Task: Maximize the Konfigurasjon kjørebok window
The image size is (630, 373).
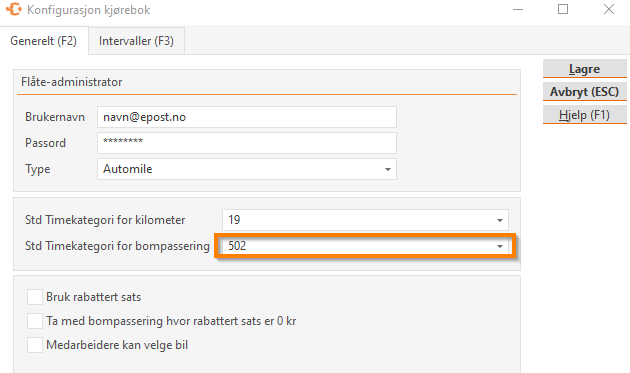Action: 563,9
